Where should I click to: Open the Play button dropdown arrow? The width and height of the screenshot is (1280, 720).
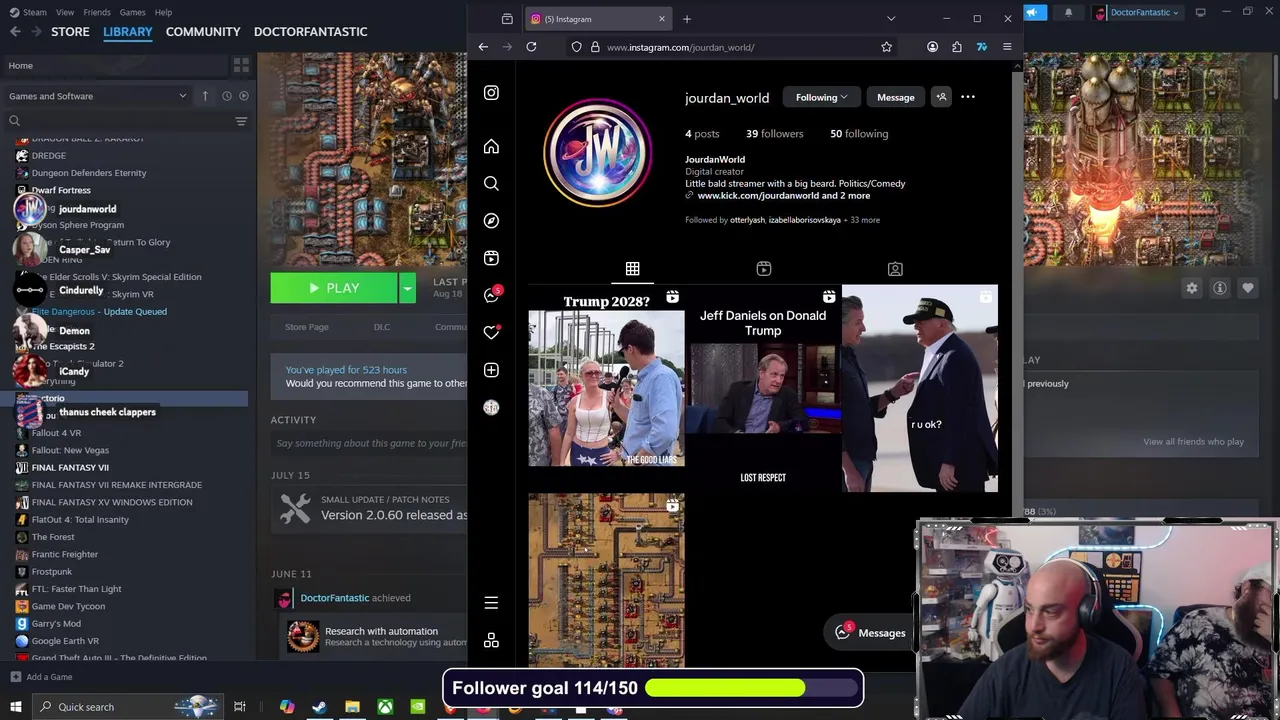[x=407, y=288]
